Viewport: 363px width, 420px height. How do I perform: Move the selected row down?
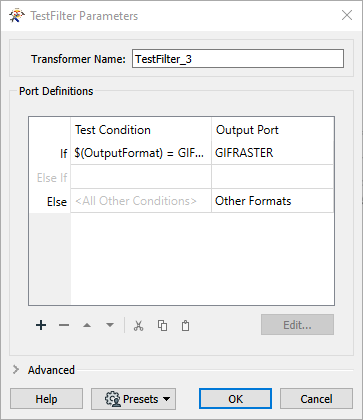click(110, 325)
